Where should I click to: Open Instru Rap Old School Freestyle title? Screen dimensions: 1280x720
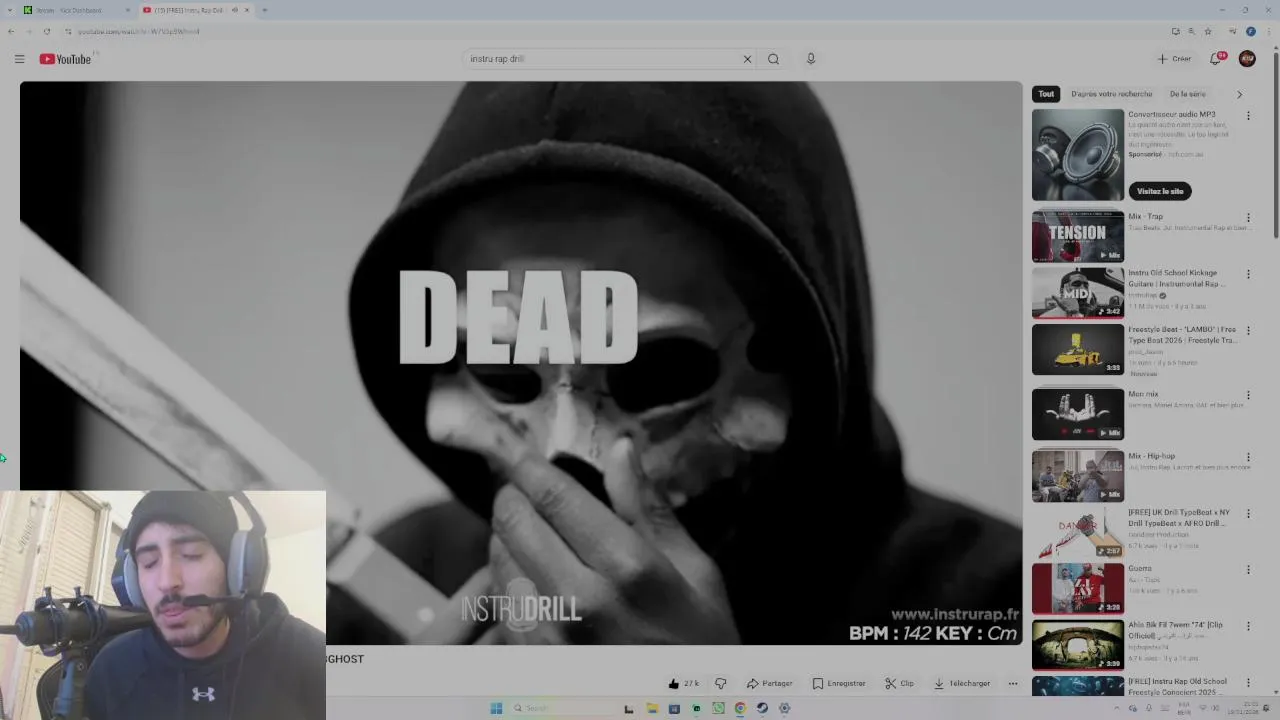(1177, 686)
